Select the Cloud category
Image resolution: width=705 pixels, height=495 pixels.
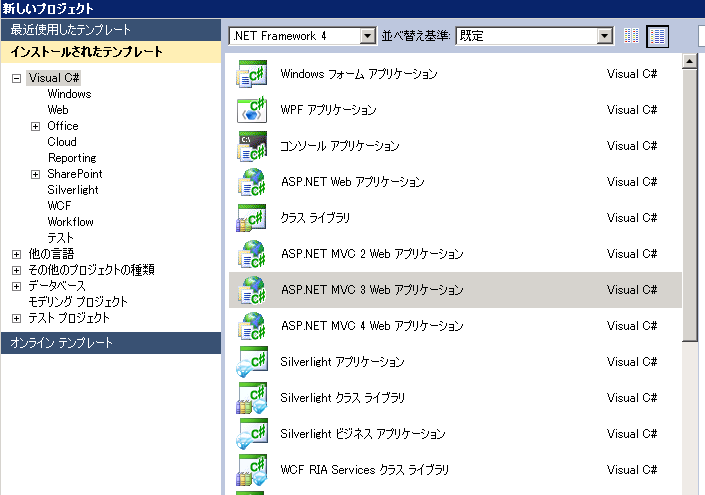click(62, 142)
